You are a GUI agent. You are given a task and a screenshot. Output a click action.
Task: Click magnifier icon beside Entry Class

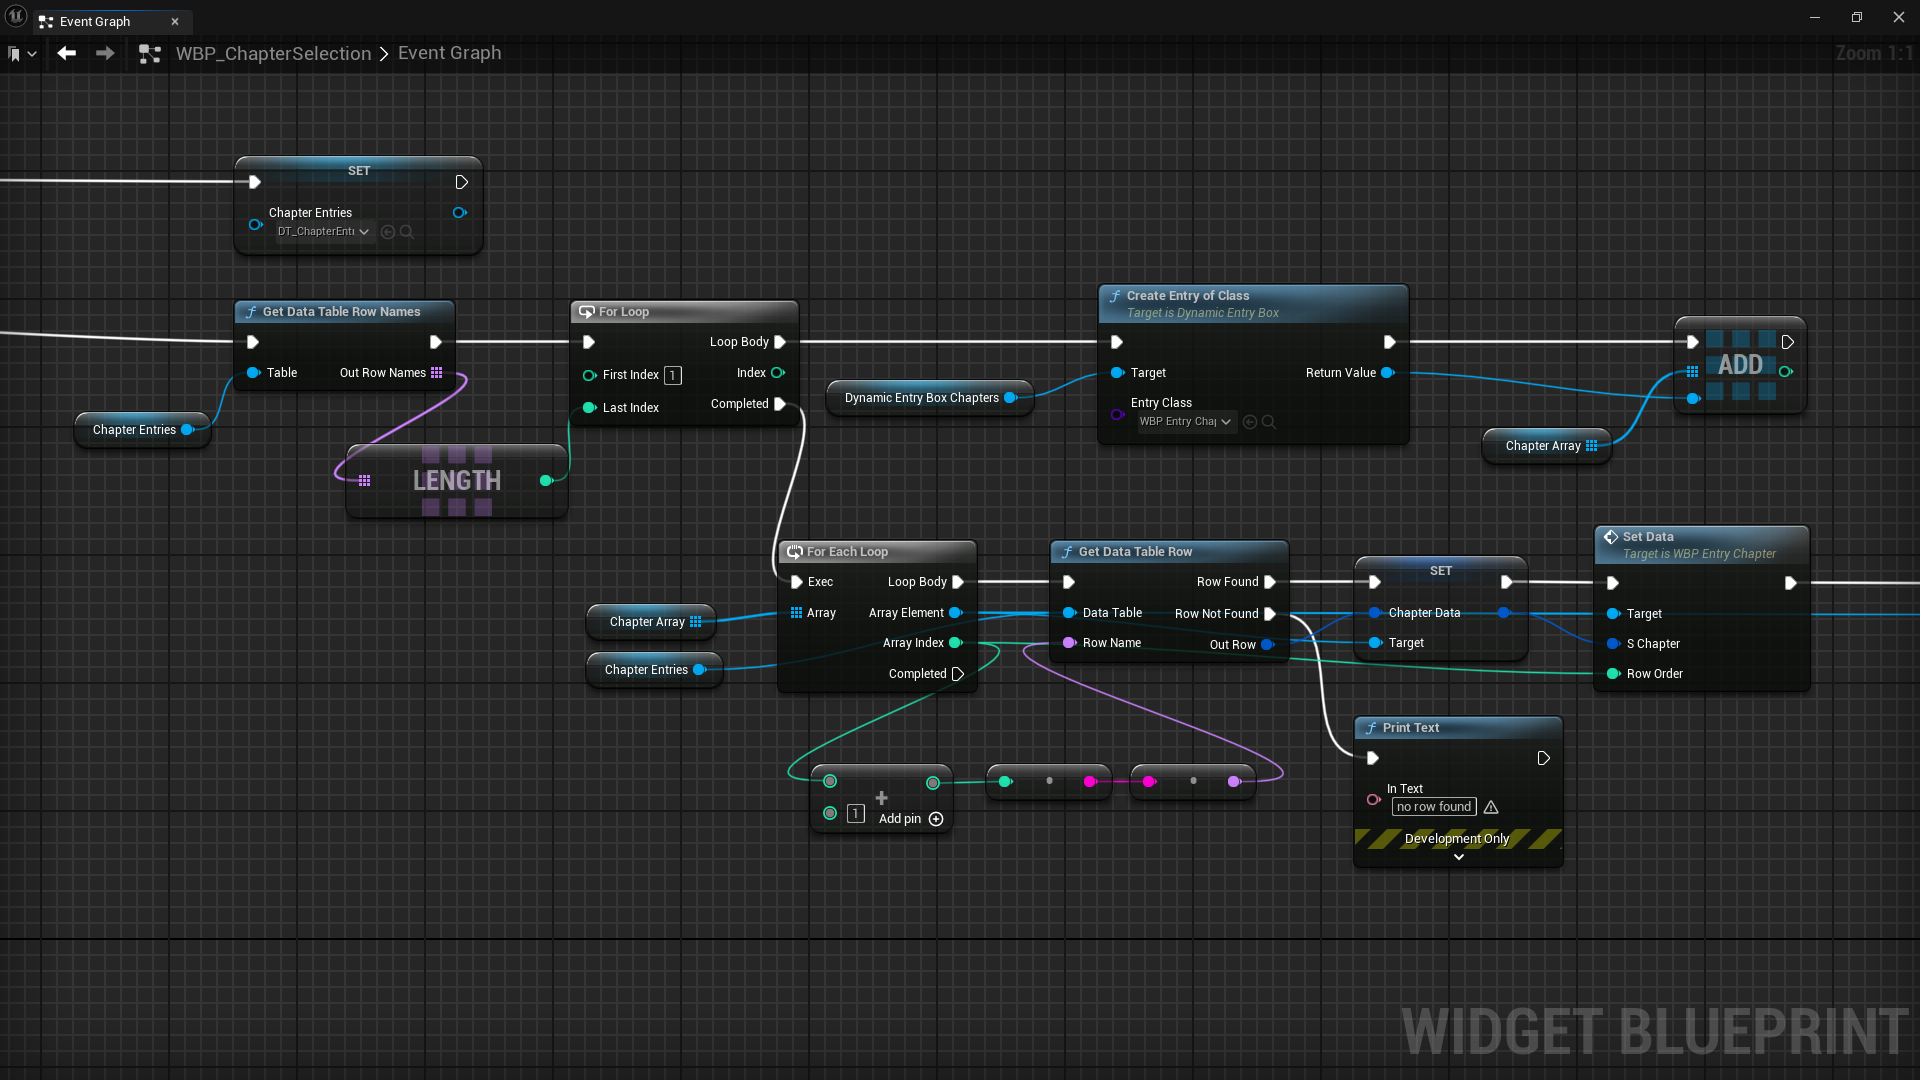[x=1269, y=422]
